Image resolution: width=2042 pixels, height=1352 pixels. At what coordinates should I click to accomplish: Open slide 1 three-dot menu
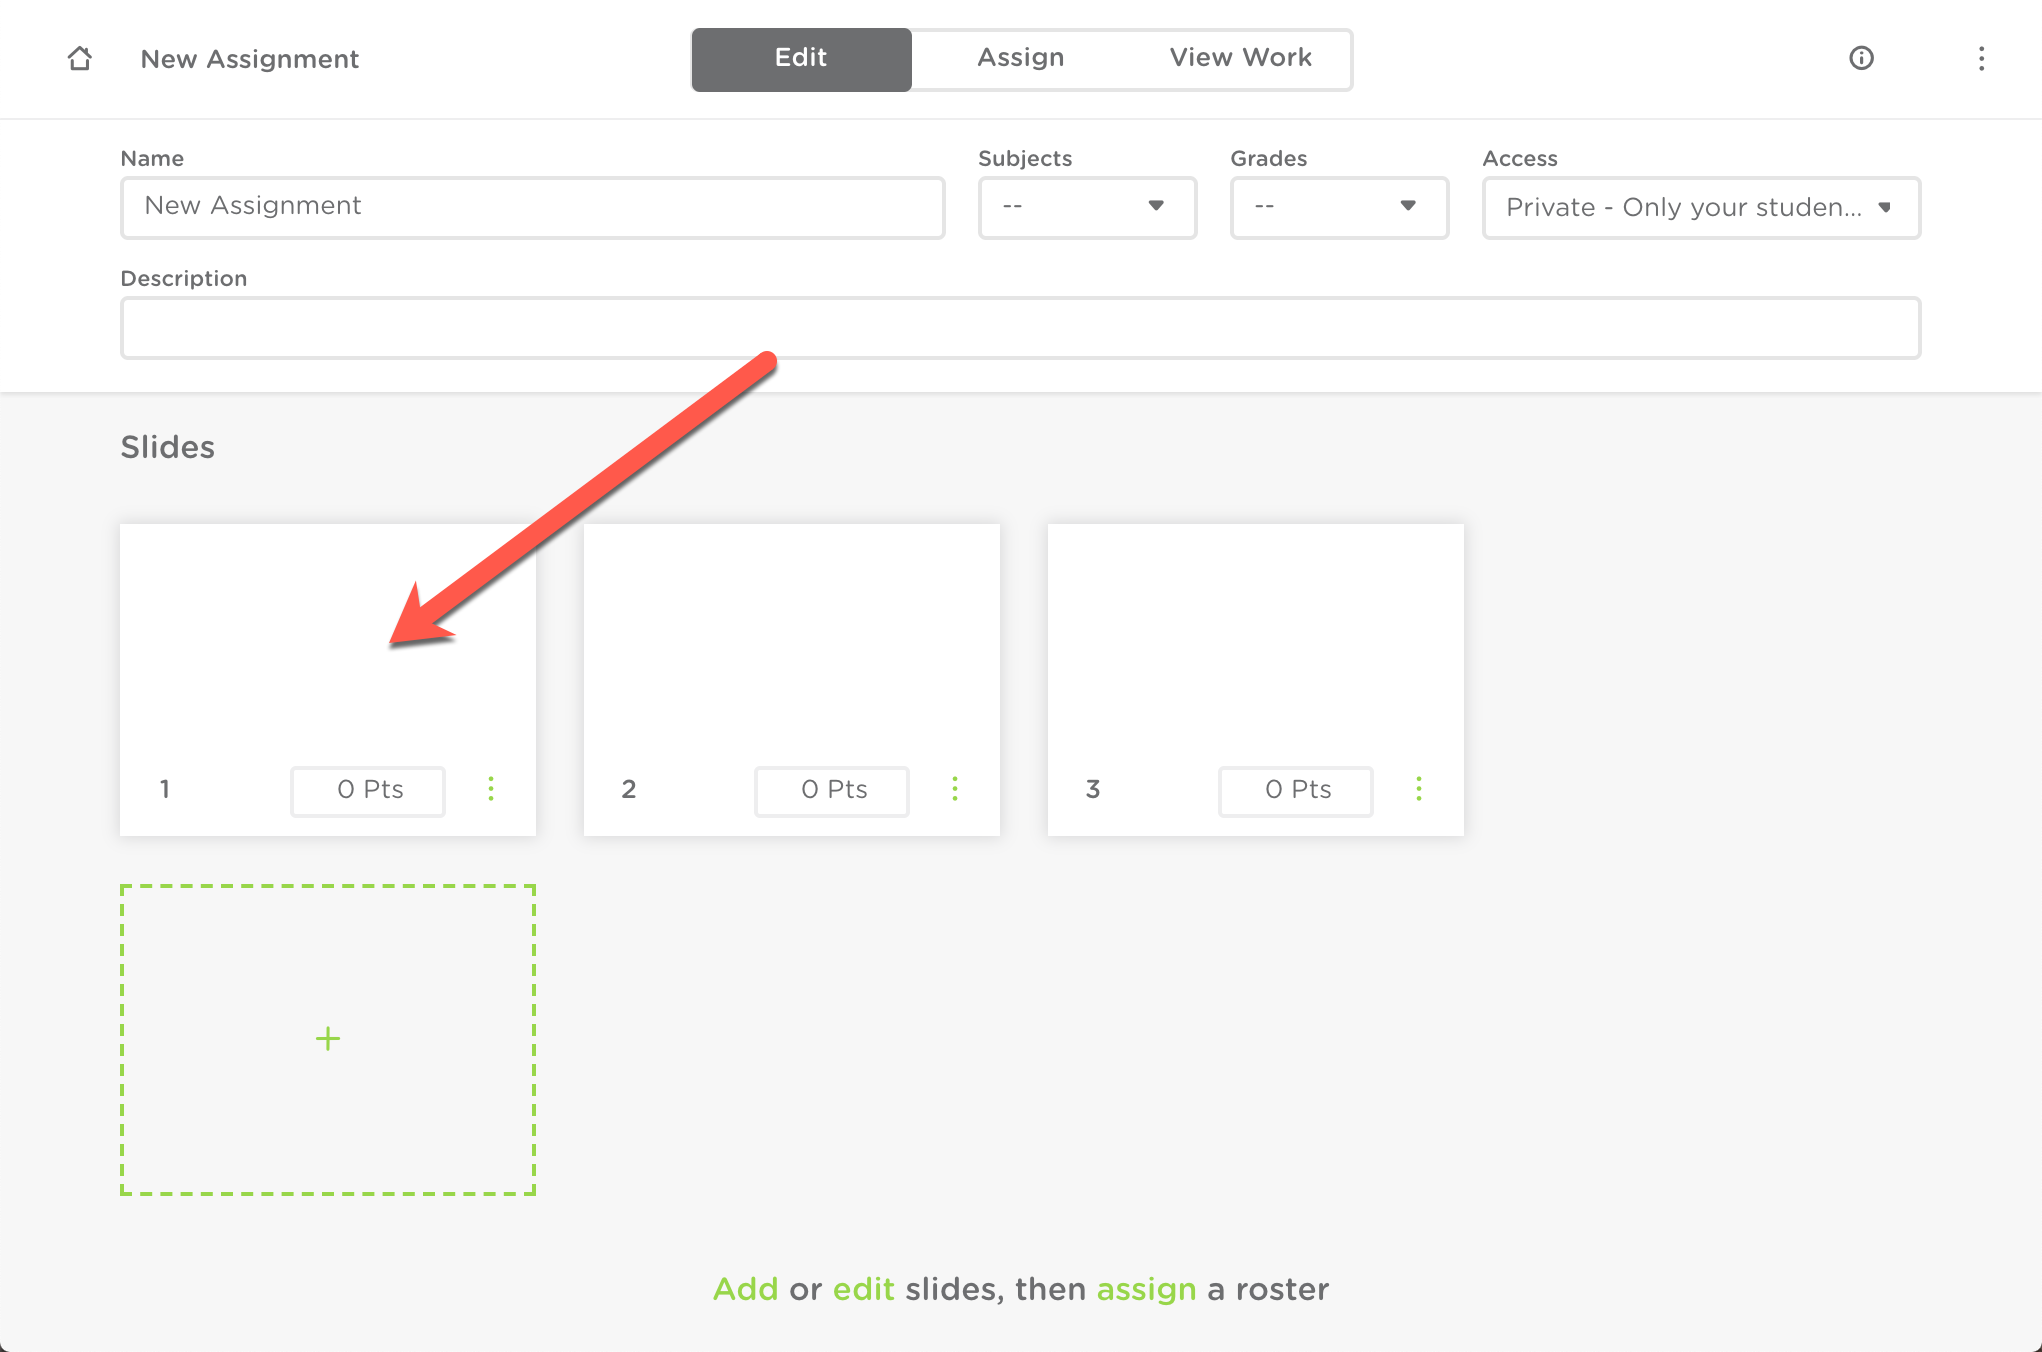pyautogui.click(x=491, y=789)
